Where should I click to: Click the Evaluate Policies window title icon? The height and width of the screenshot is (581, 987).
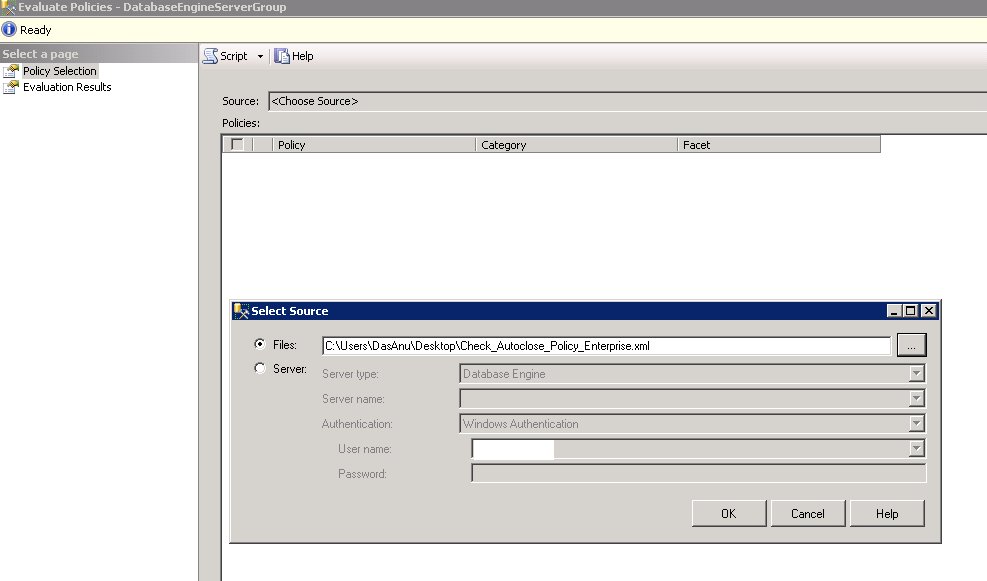pyautogui.click(x=9, y=7)
